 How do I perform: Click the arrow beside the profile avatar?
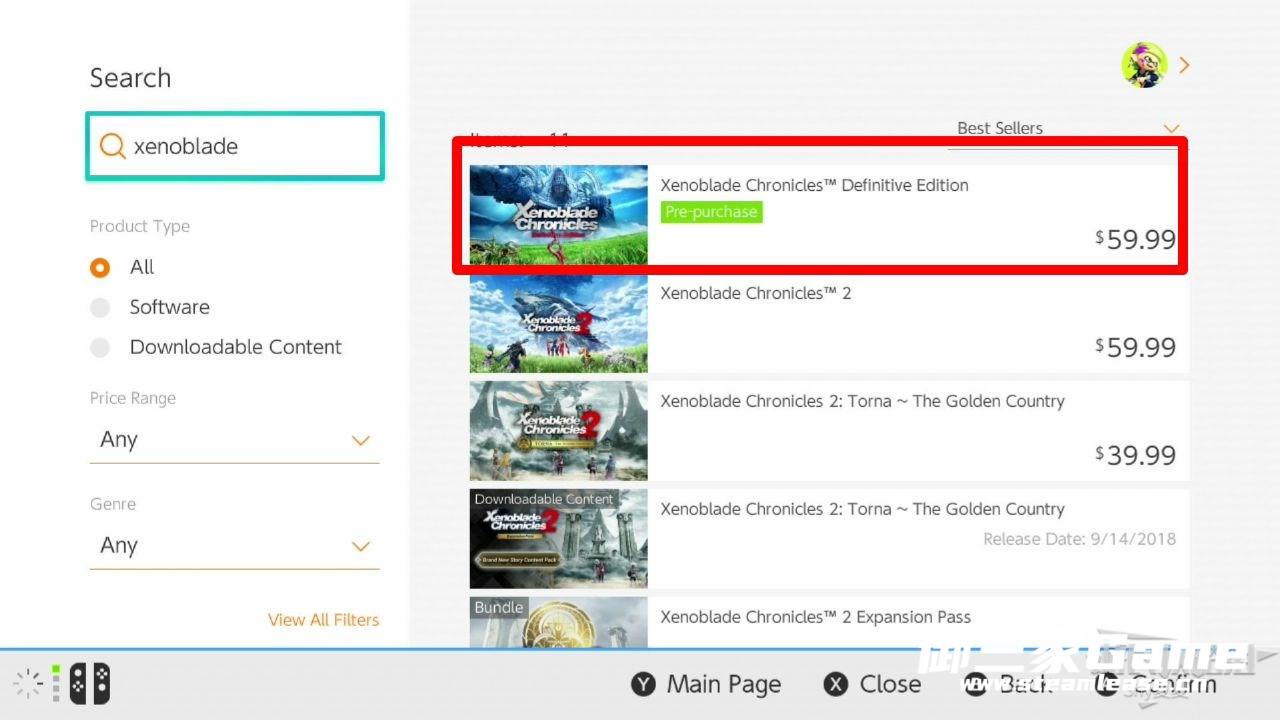click(x=1185, y=65)
